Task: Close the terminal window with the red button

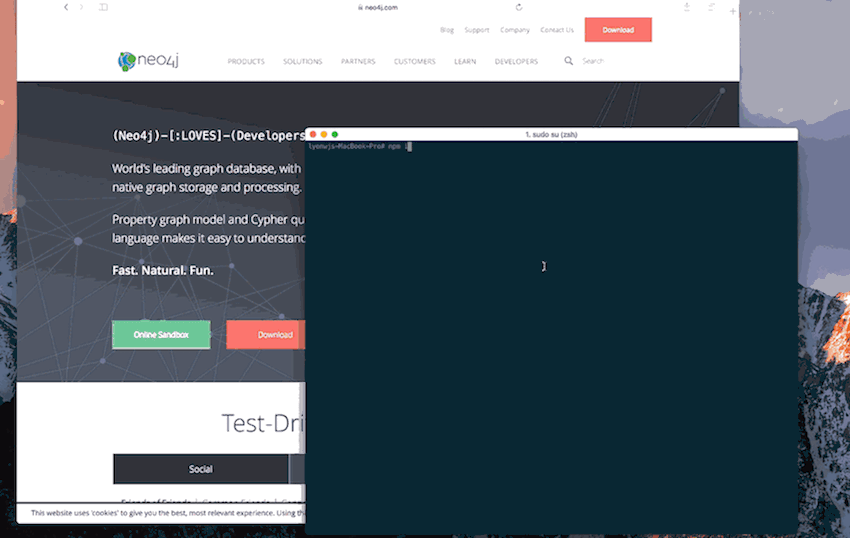Action: (313, 134)
